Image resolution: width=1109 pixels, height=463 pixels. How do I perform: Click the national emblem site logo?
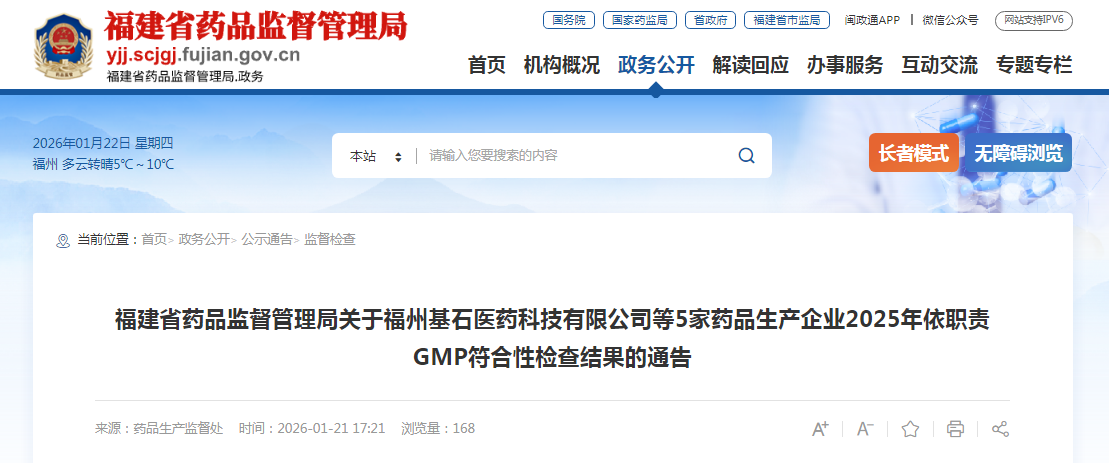[x=64, y=48]
